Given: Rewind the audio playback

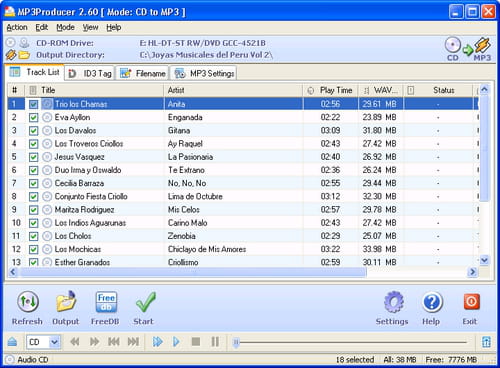Looking at the screenshot, I should click(x=75, y=342).
